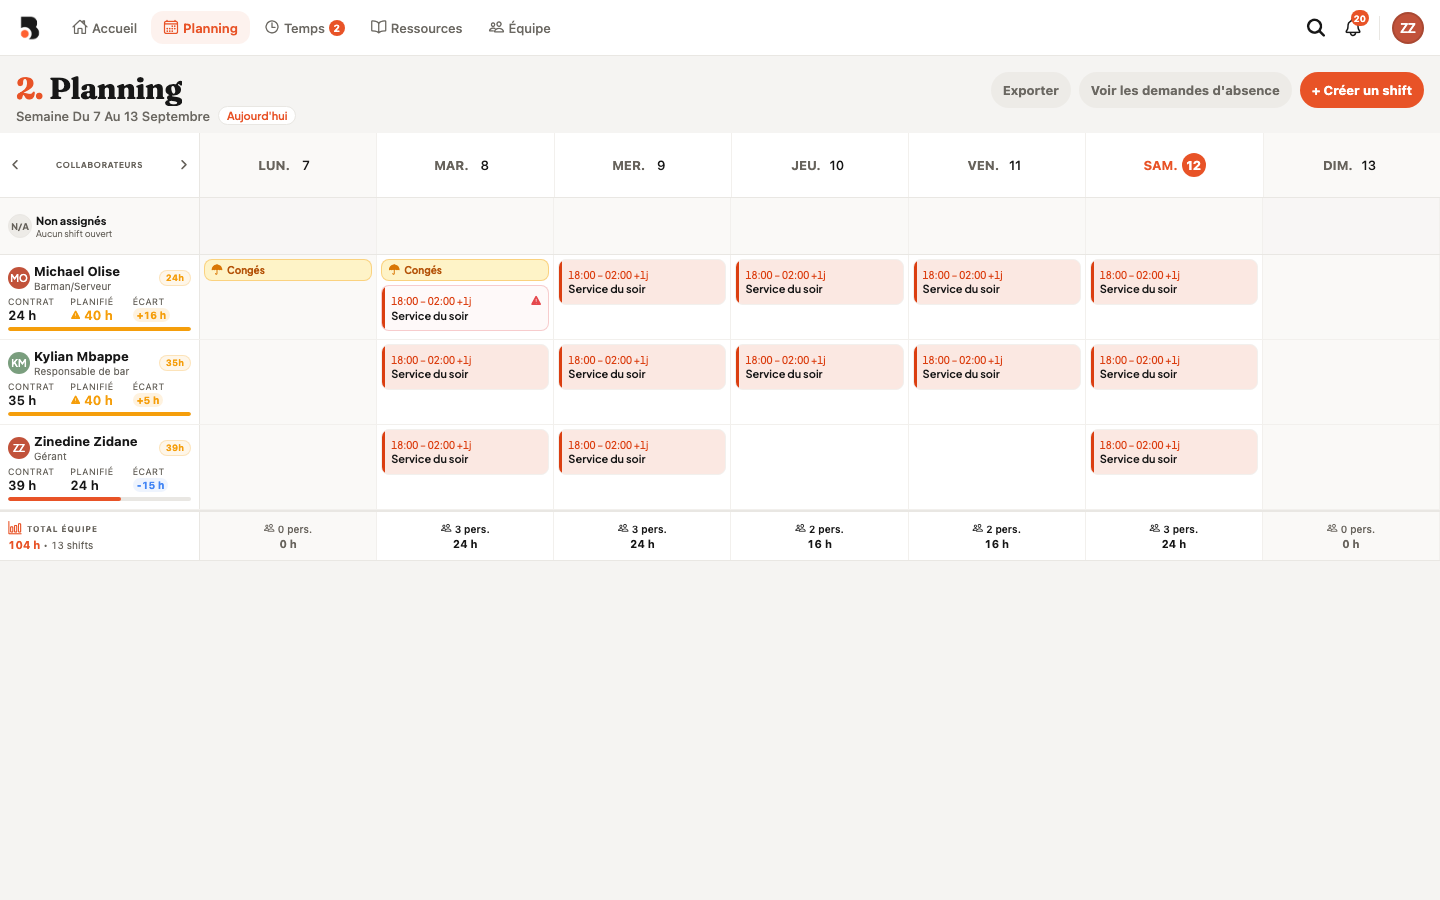Click warning icon beside Michael's planned 40 h

coord(76,315)
